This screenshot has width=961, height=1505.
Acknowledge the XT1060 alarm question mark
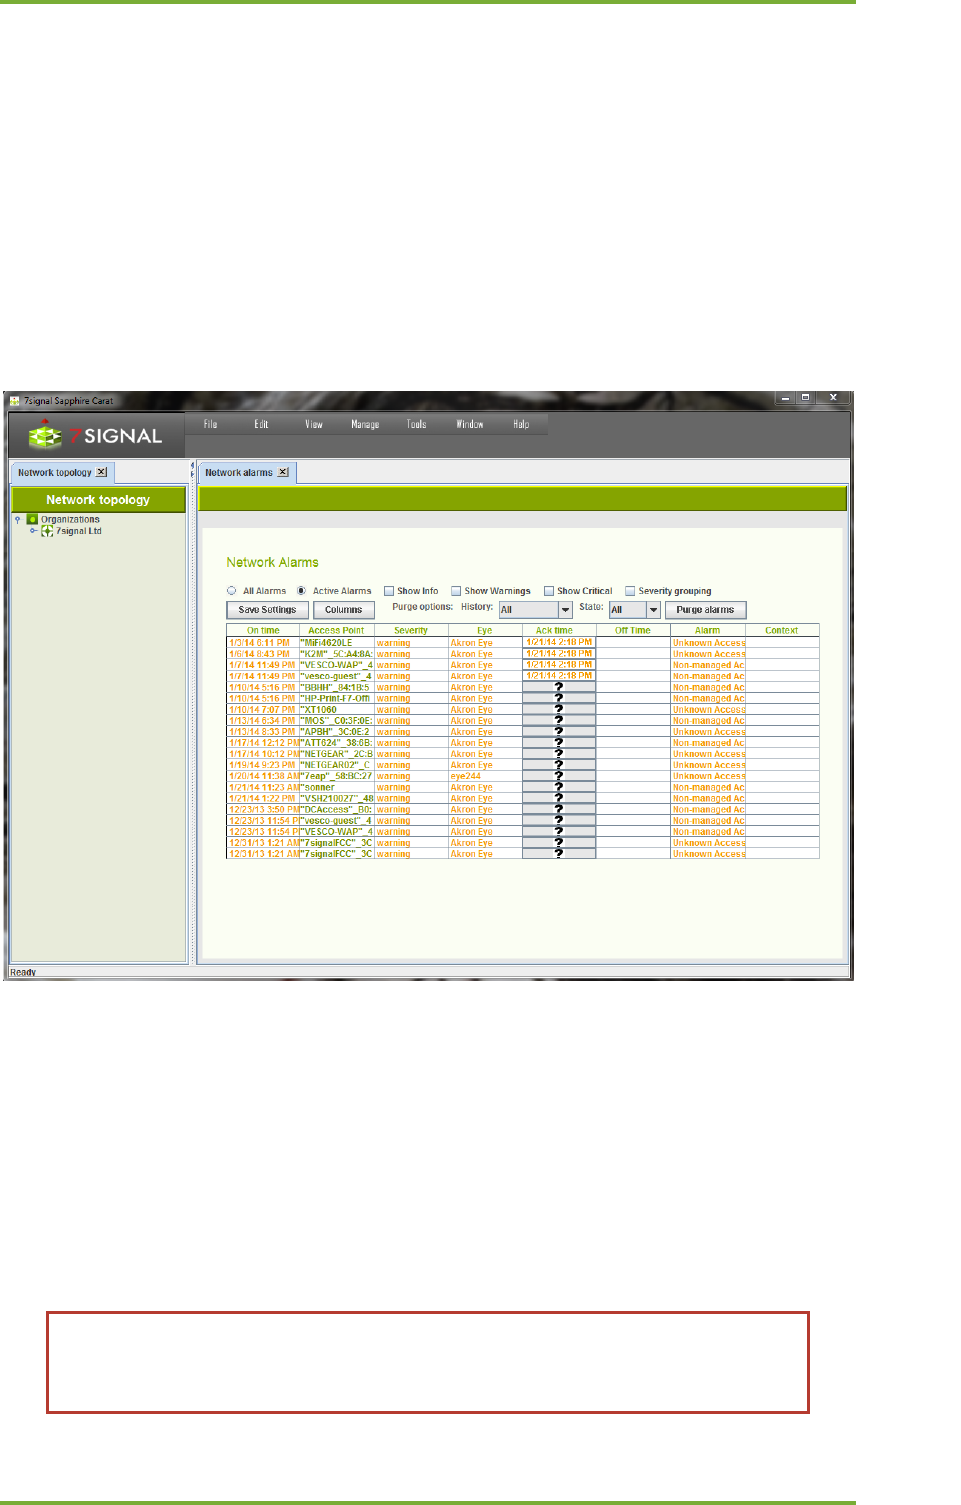[x=559, y=709]
